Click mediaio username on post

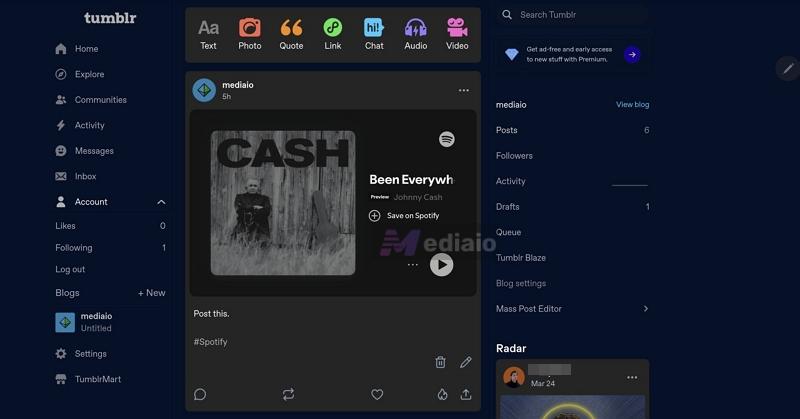(238, 85)
